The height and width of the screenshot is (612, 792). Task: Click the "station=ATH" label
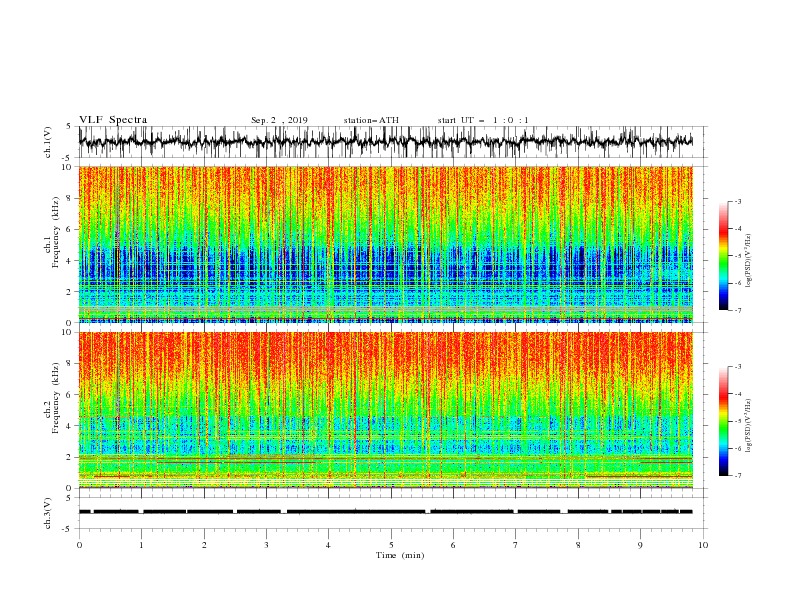click(x=371, y=120)
